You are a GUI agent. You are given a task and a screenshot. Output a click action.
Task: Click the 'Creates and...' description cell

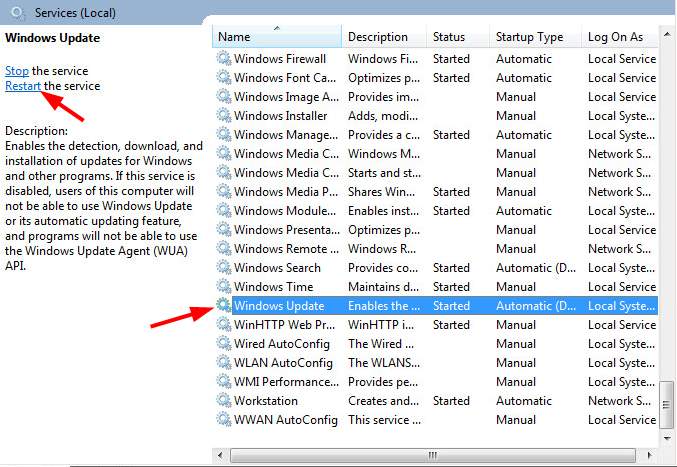pos(383,401)
